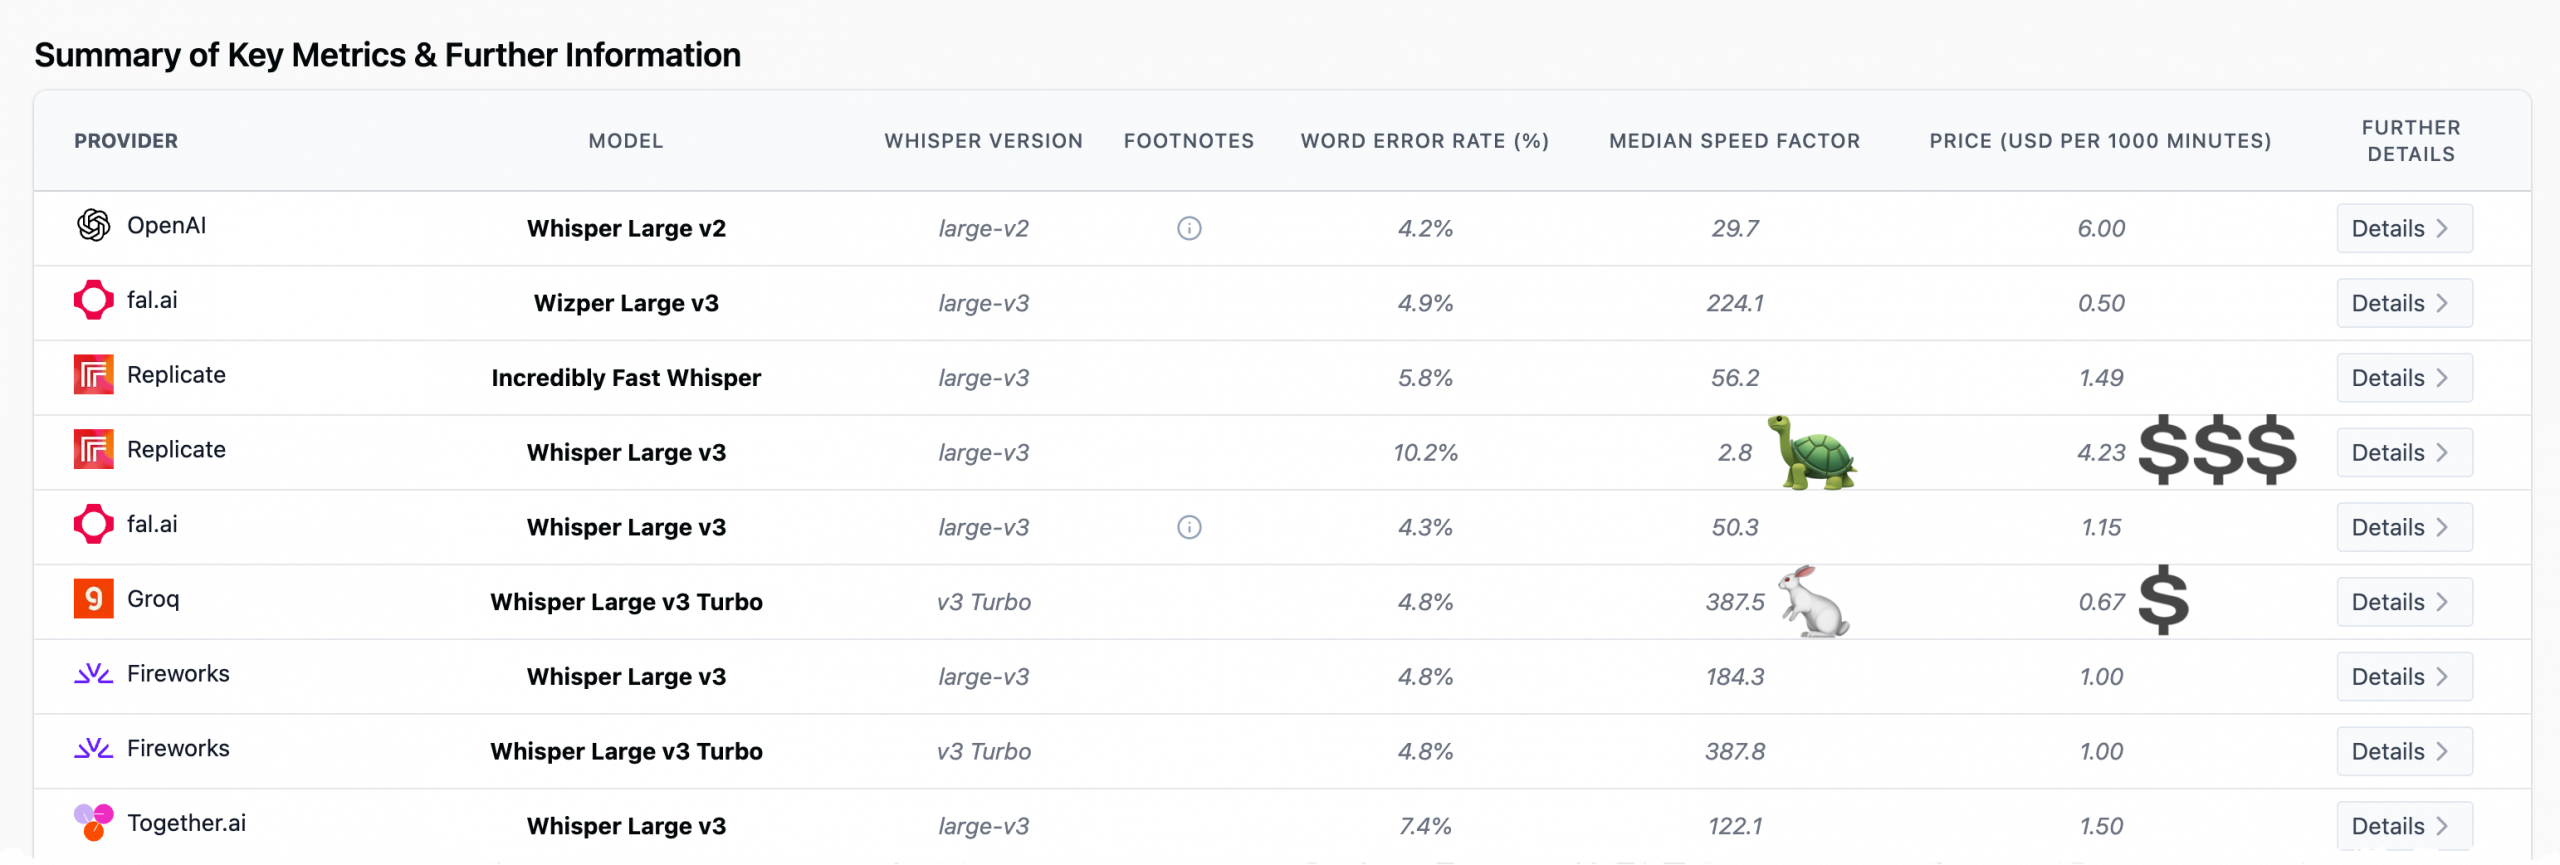Click Fireworks logo in Whisper Large v3 Turbo row
Image resolution: width=2560 pixels, height=865 pixels.
coord(93,749)
